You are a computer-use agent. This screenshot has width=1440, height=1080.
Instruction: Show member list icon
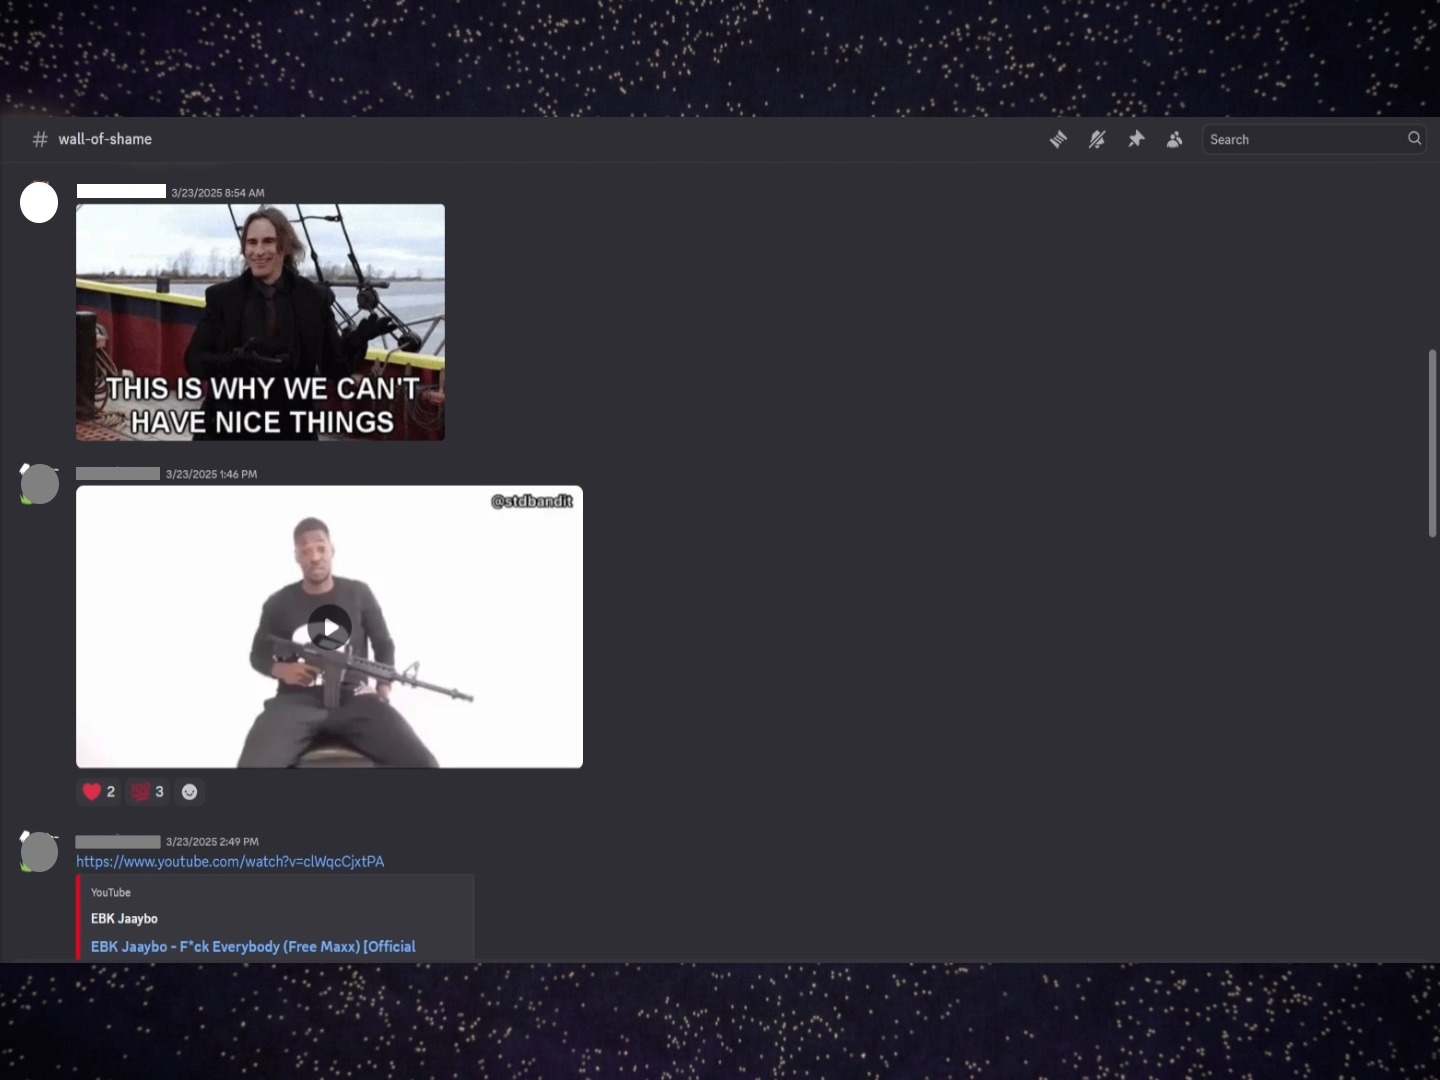[x=1175, y=140]
